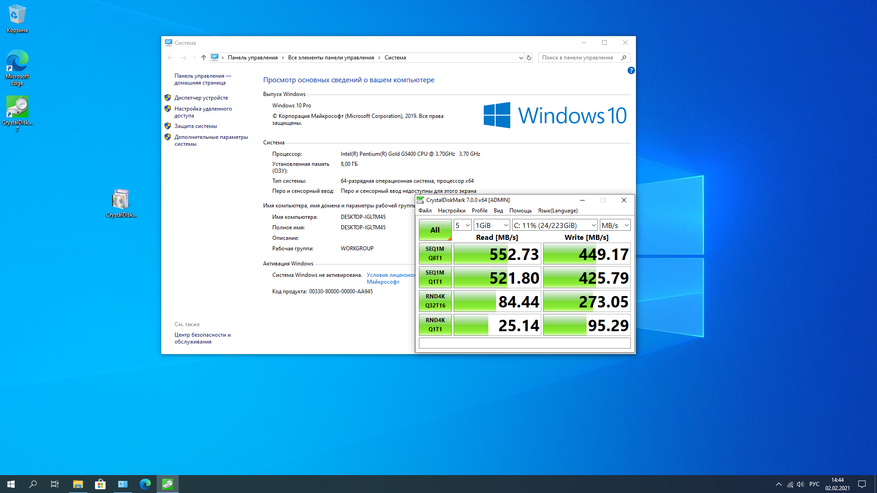Click the 449.17 write result
877x493 pixels.
pyautogui.click(x=587, y=254)
